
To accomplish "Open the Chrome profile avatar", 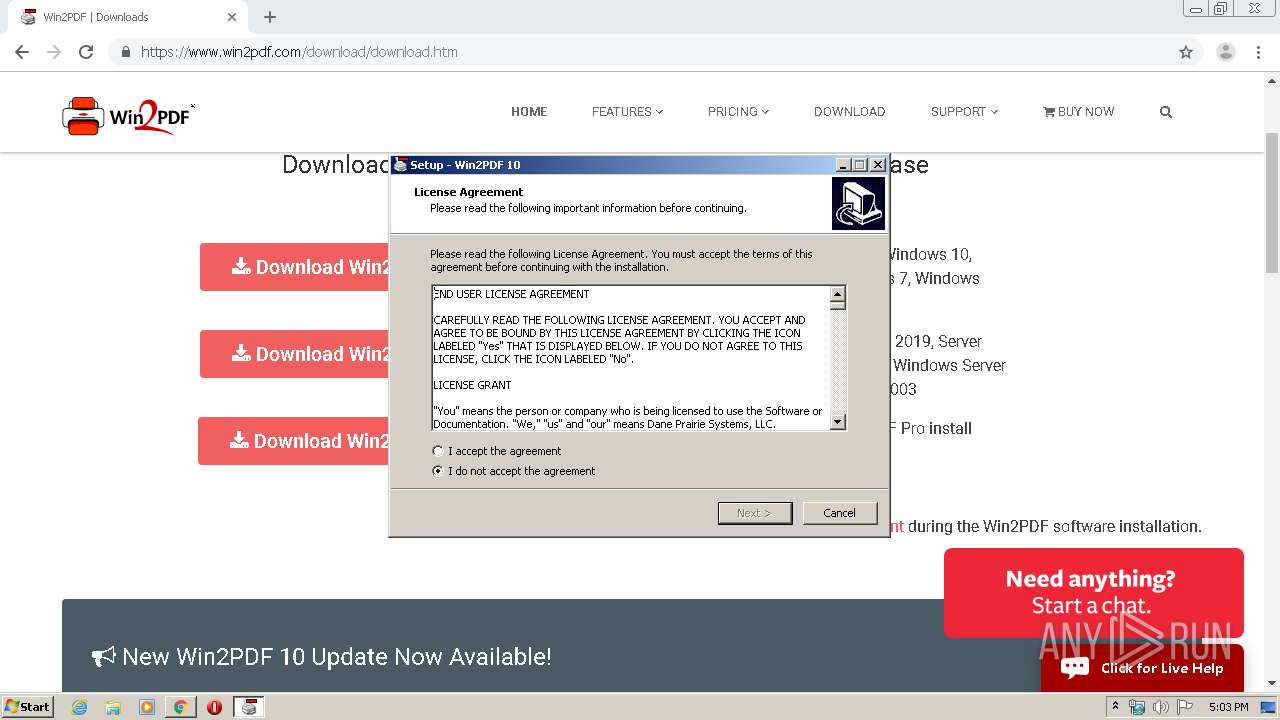I will tap(1226, 52).
